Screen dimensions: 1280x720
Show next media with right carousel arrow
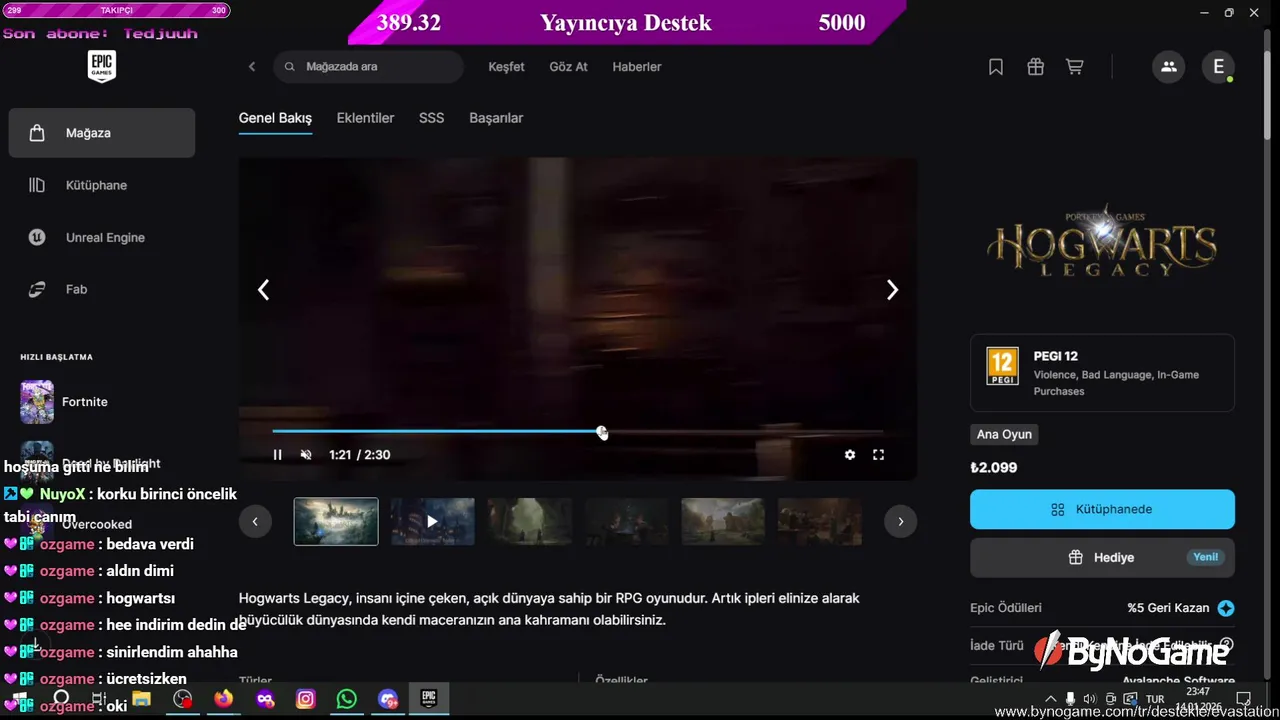pyautogui.click(x=892, y=290)
